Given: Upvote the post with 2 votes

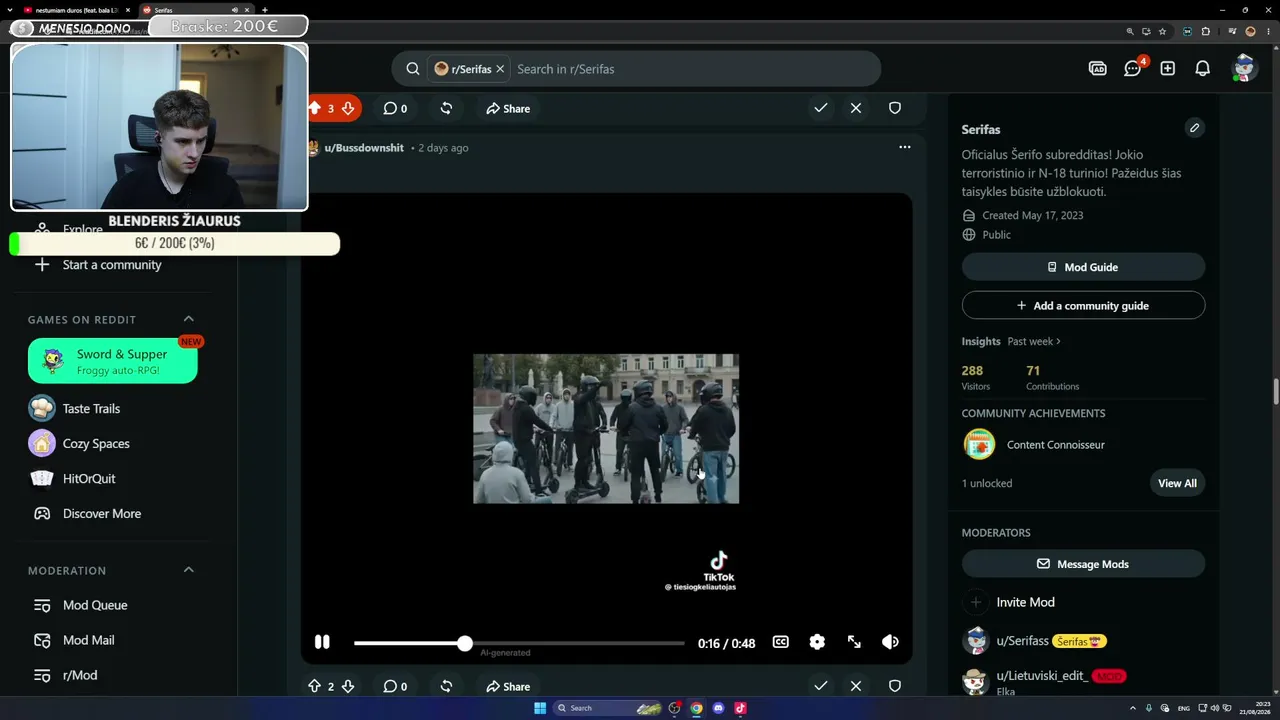Looking at the screenshot, I should [314, 686].
